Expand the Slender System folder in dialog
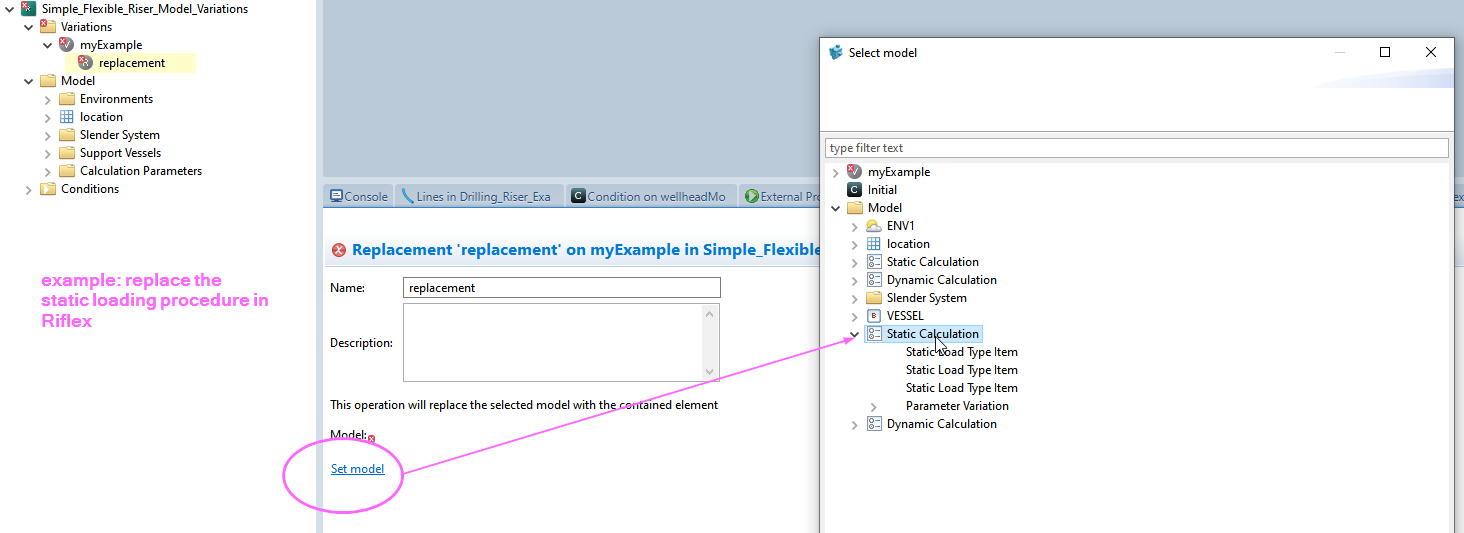This screenshot has width=1464, height=533. pyautogui.click(x=854, y=298)
